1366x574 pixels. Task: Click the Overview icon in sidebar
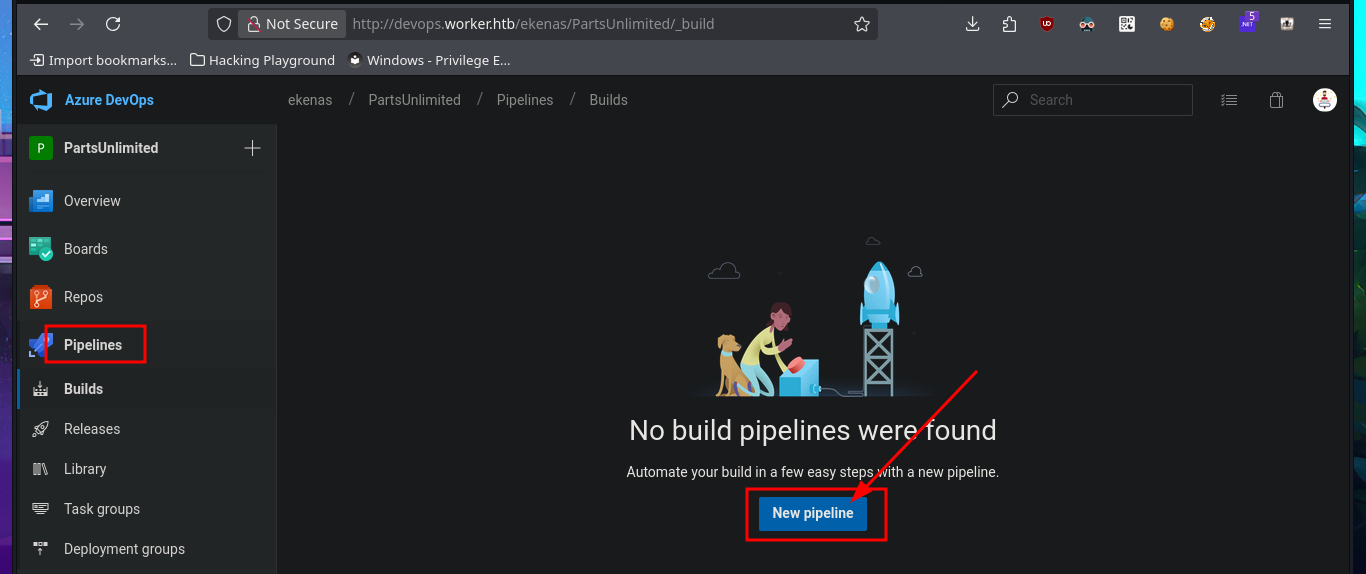point(41,201)
